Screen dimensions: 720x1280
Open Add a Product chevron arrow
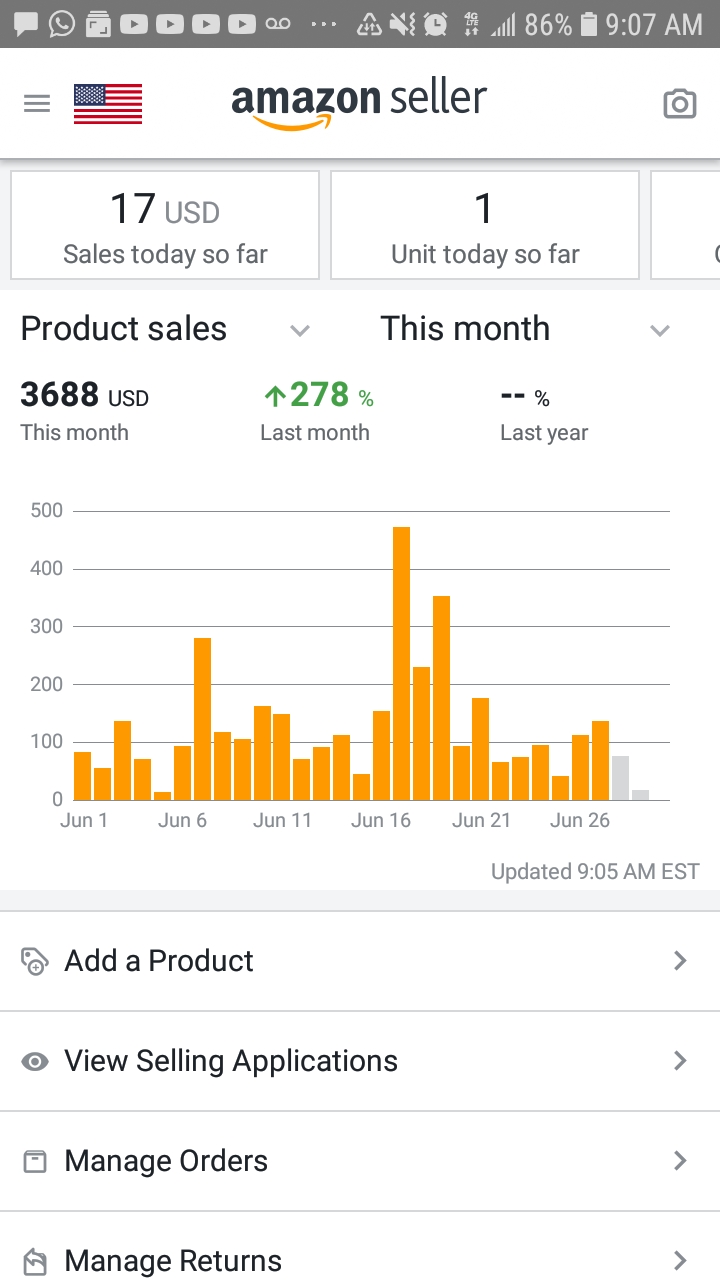pyautogui.click(x=680, y=961)
